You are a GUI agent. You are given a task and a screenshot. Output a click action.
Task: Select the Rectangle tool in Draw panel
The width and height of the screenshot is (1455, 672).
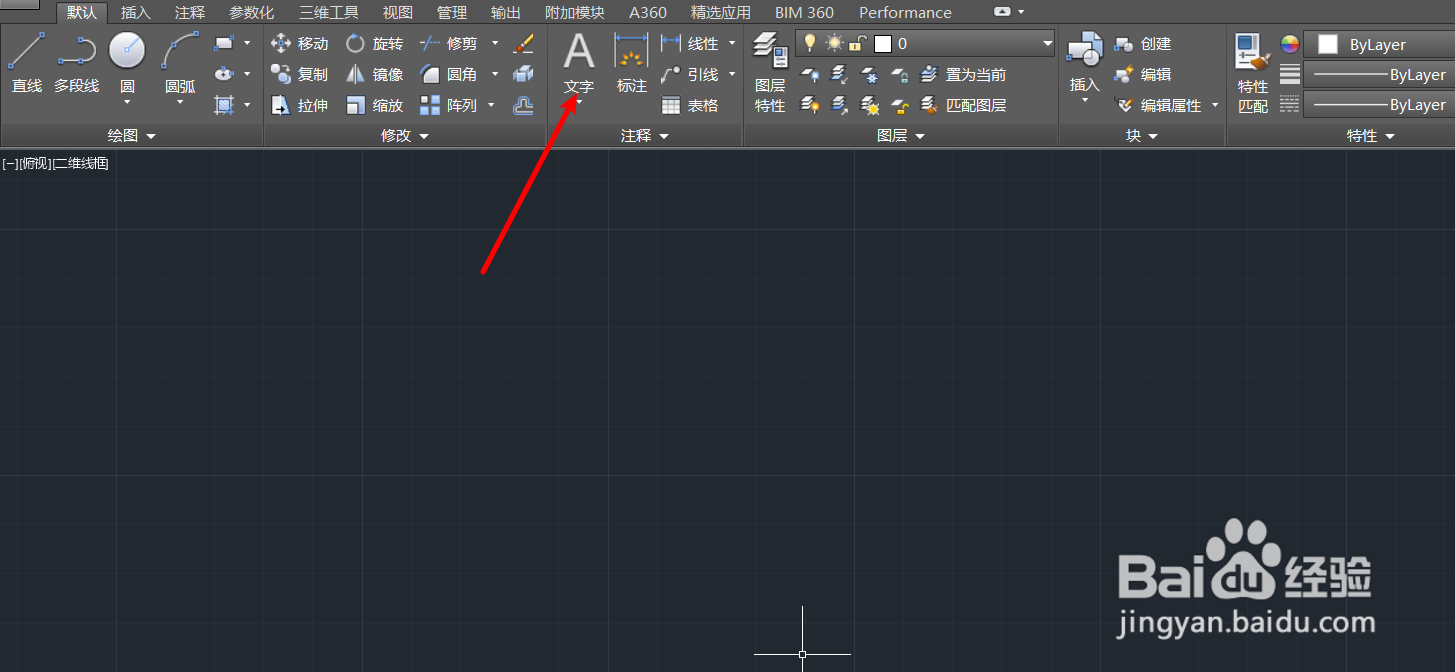(223, 44)
